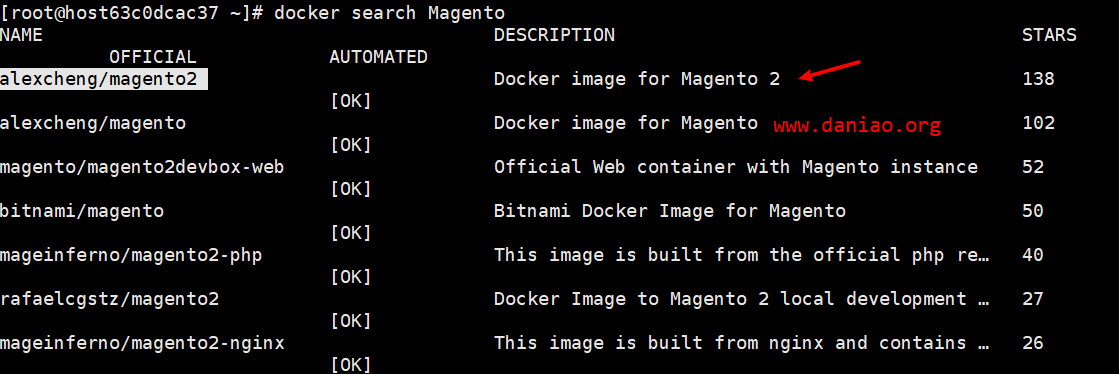The width and height of the screenshot is (1119, 374).
Task: Click the DESCRIPTION column header
Action: tap(554, 35)
